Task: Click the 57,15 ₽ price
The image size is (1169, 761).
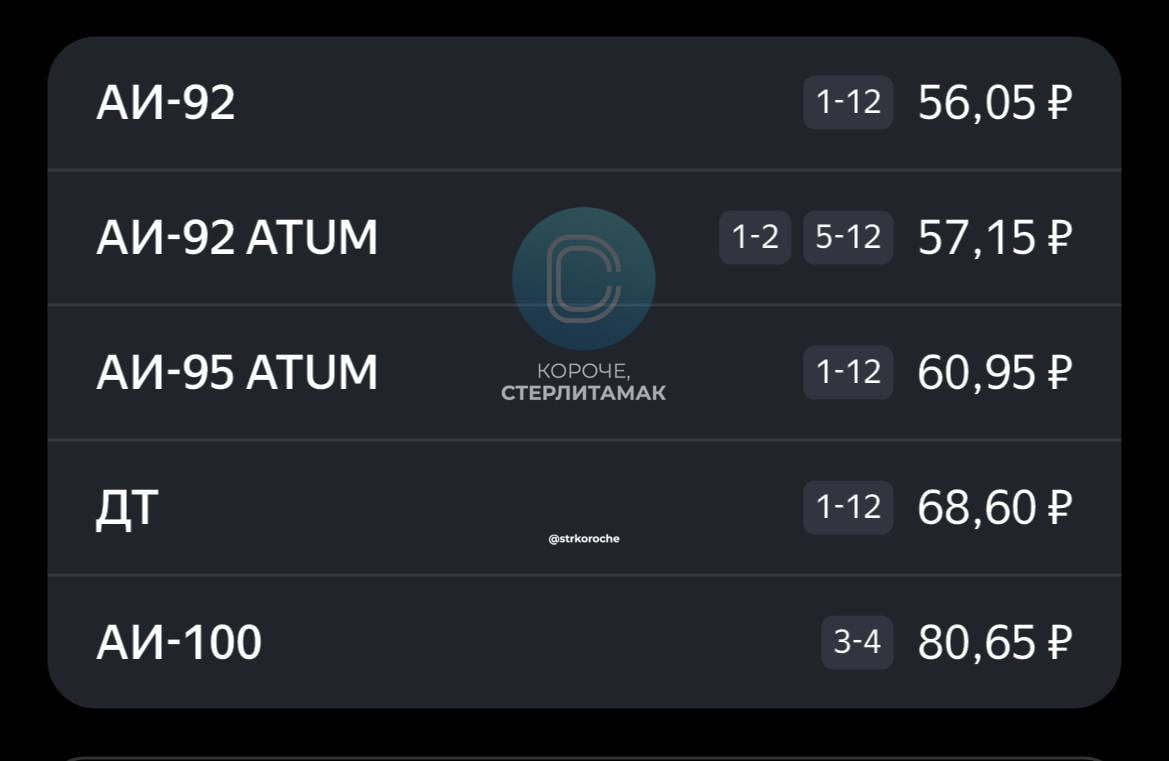Action: [x=995, y=237]
